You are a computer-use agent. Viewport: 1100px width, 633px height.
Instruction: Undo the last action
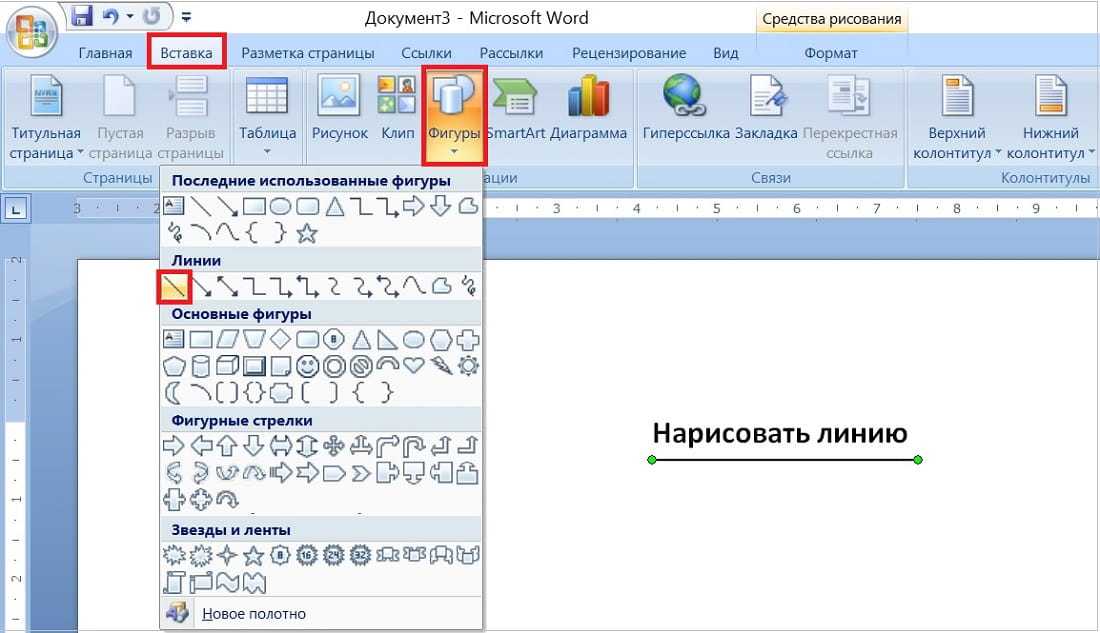pos(111,16)
